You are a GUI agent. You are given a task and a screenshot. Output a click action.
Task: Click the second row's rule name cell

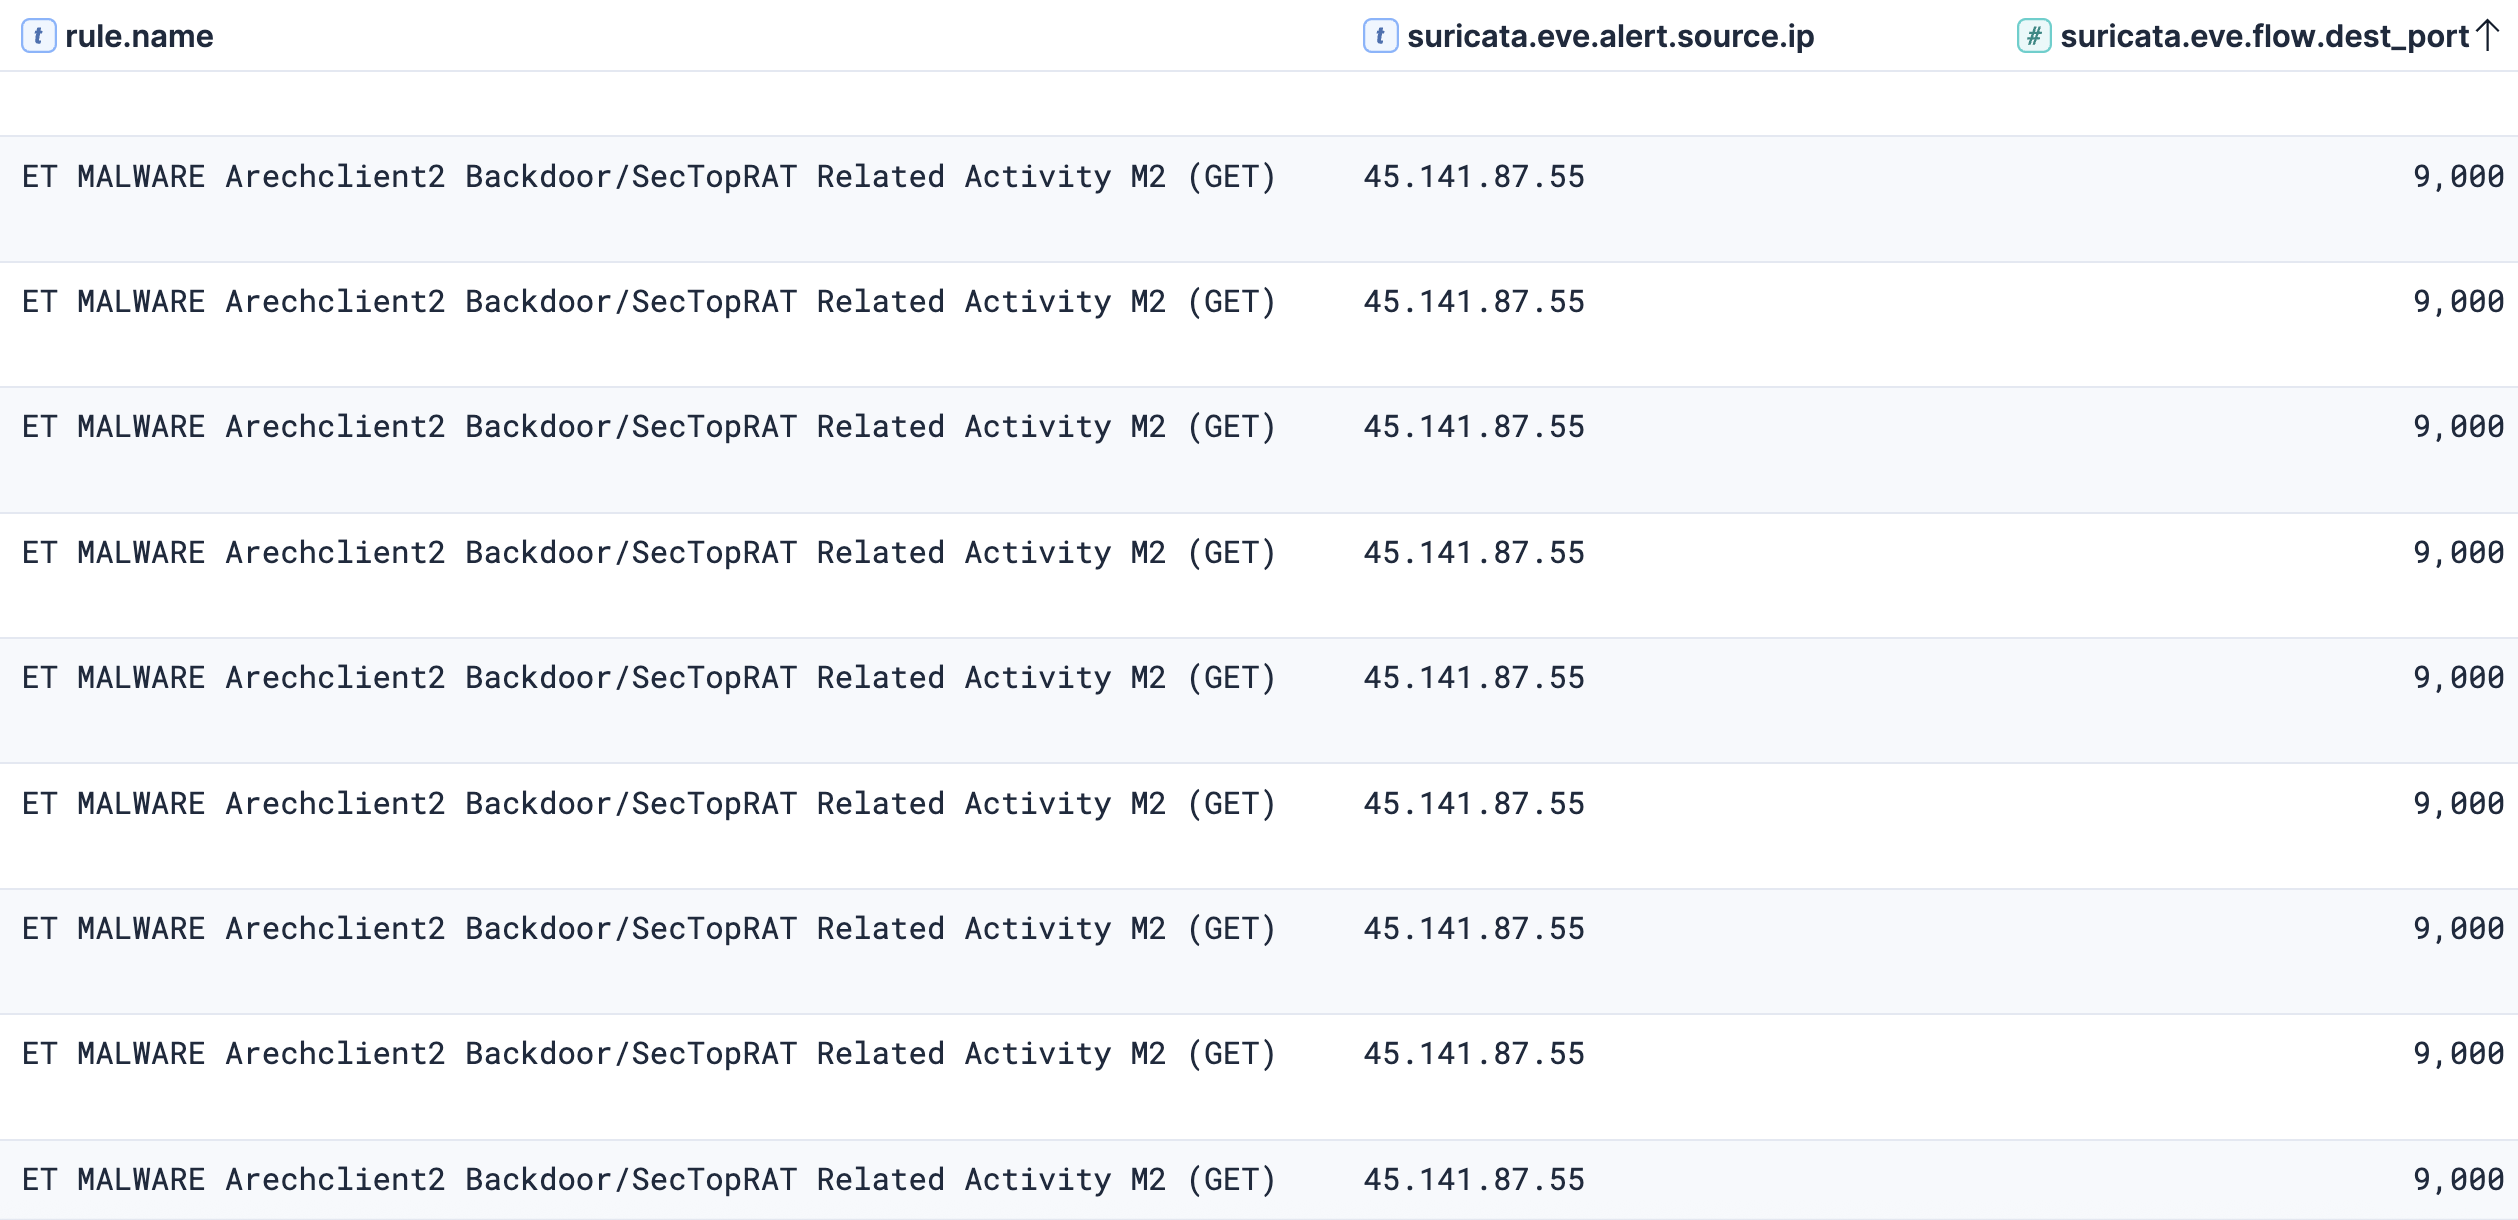649,302
